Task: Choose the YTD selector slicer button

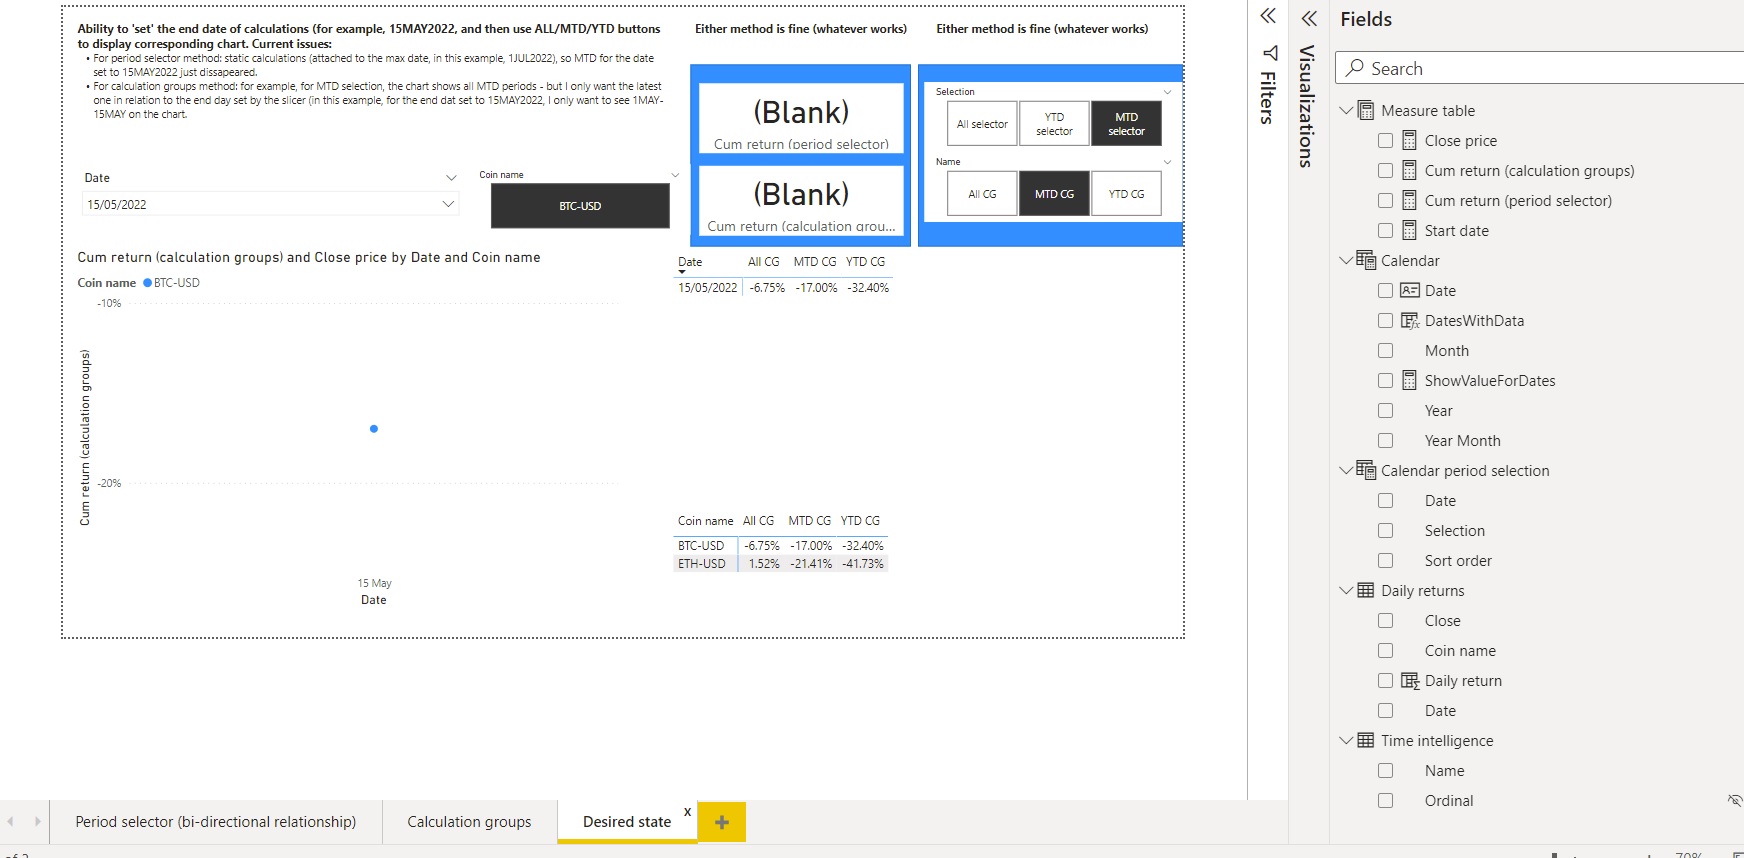Action: pyautogui.click(x=1054, y=124)
